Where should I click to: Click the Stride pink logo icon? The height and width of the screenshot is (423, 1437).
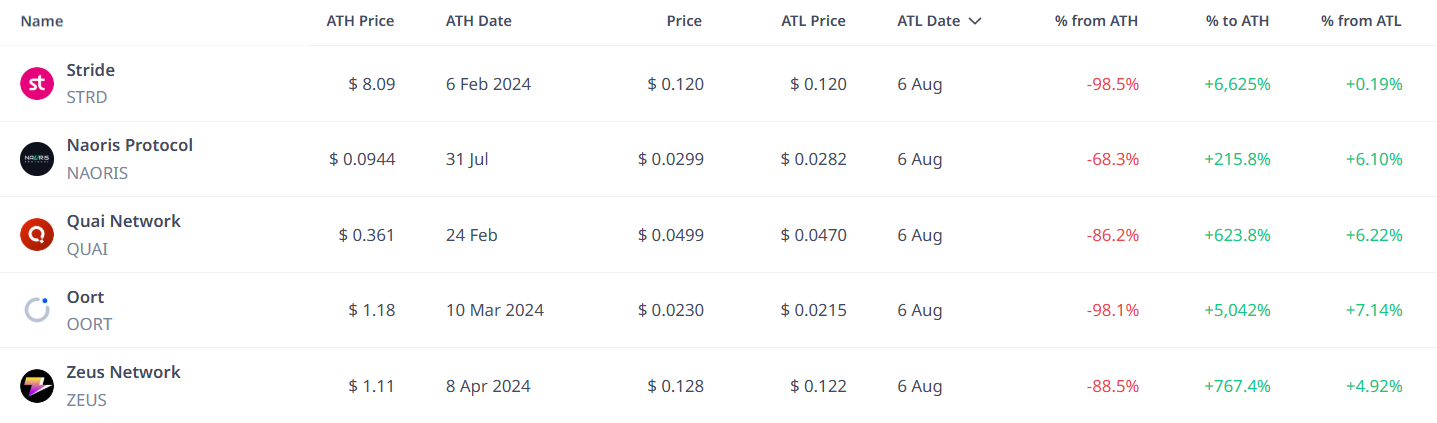pos(37,84)
